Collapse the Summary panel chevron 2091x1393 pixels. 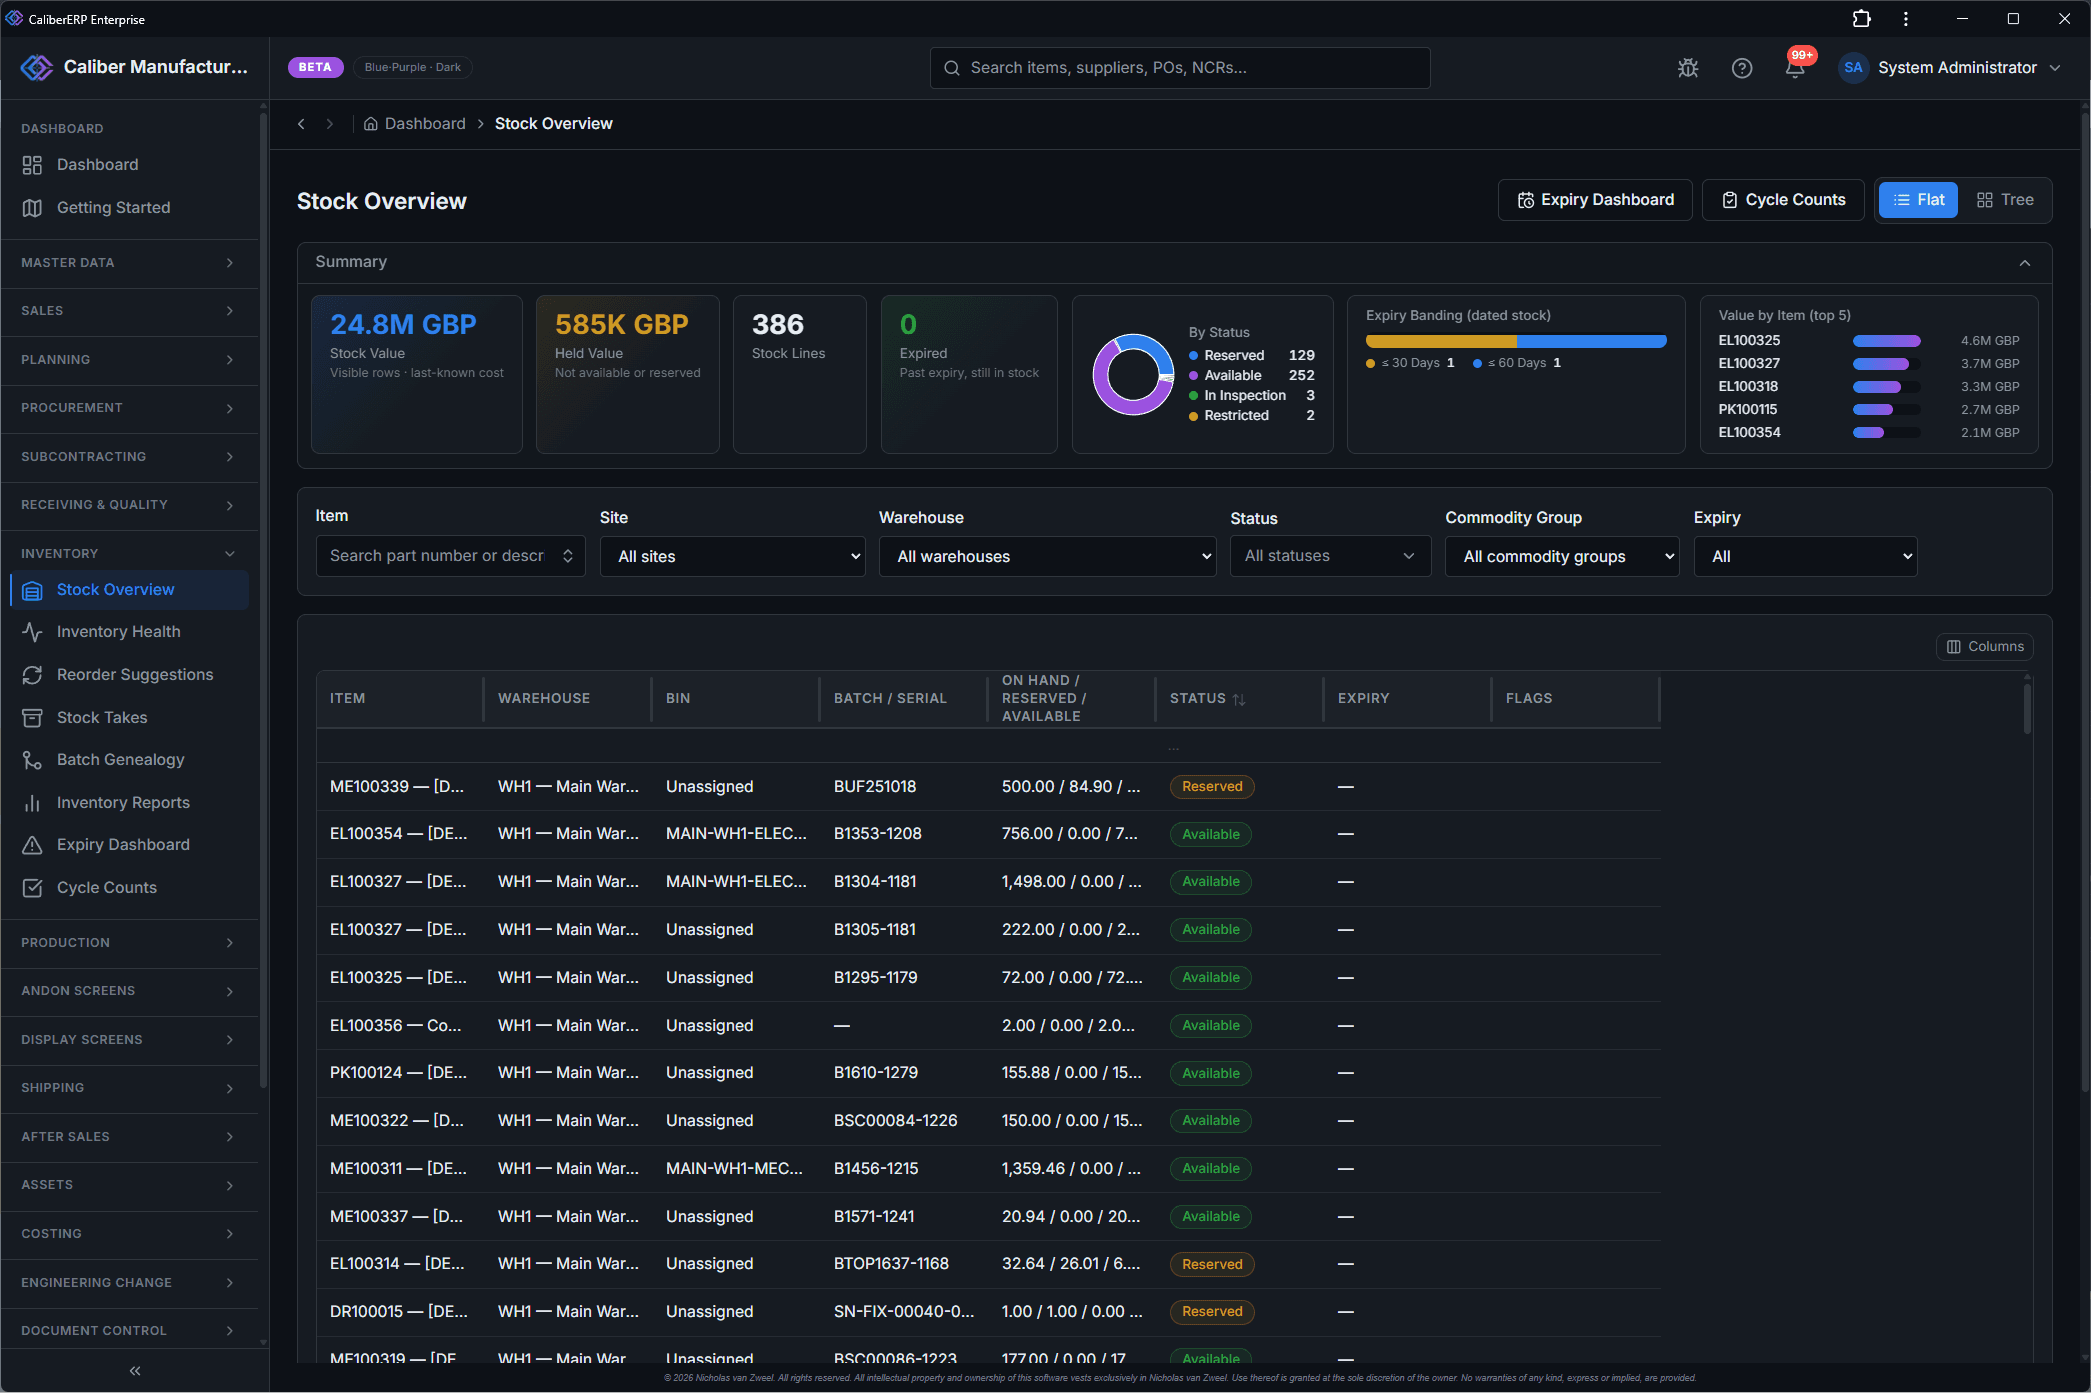click(2024, 263)
